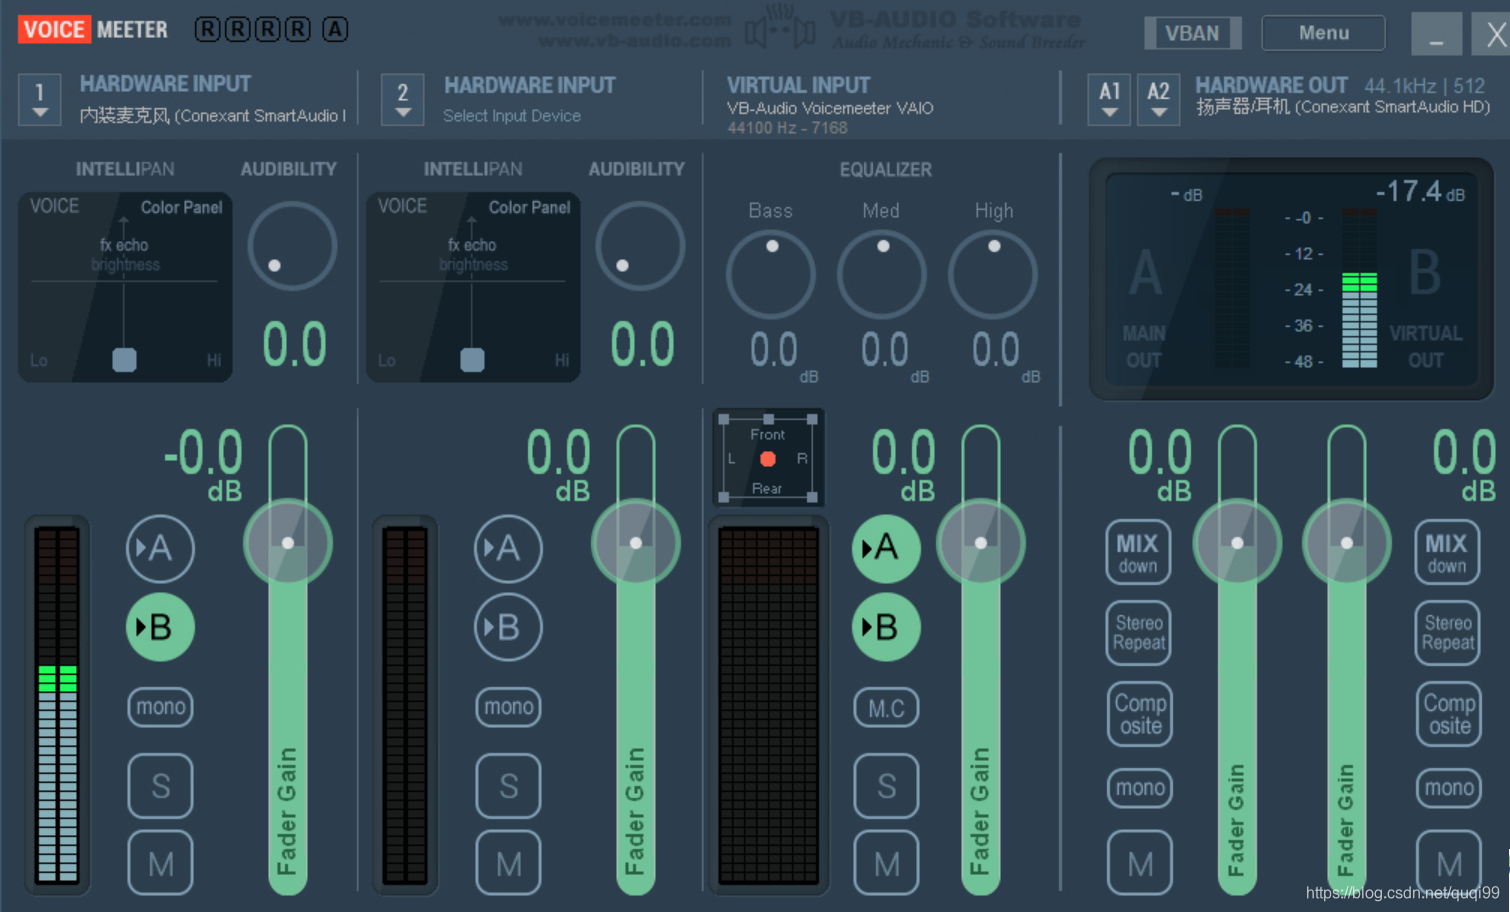Solo Hardware Input 2 strip
The width and height of the screenshot is (1510, 912).
508,786
